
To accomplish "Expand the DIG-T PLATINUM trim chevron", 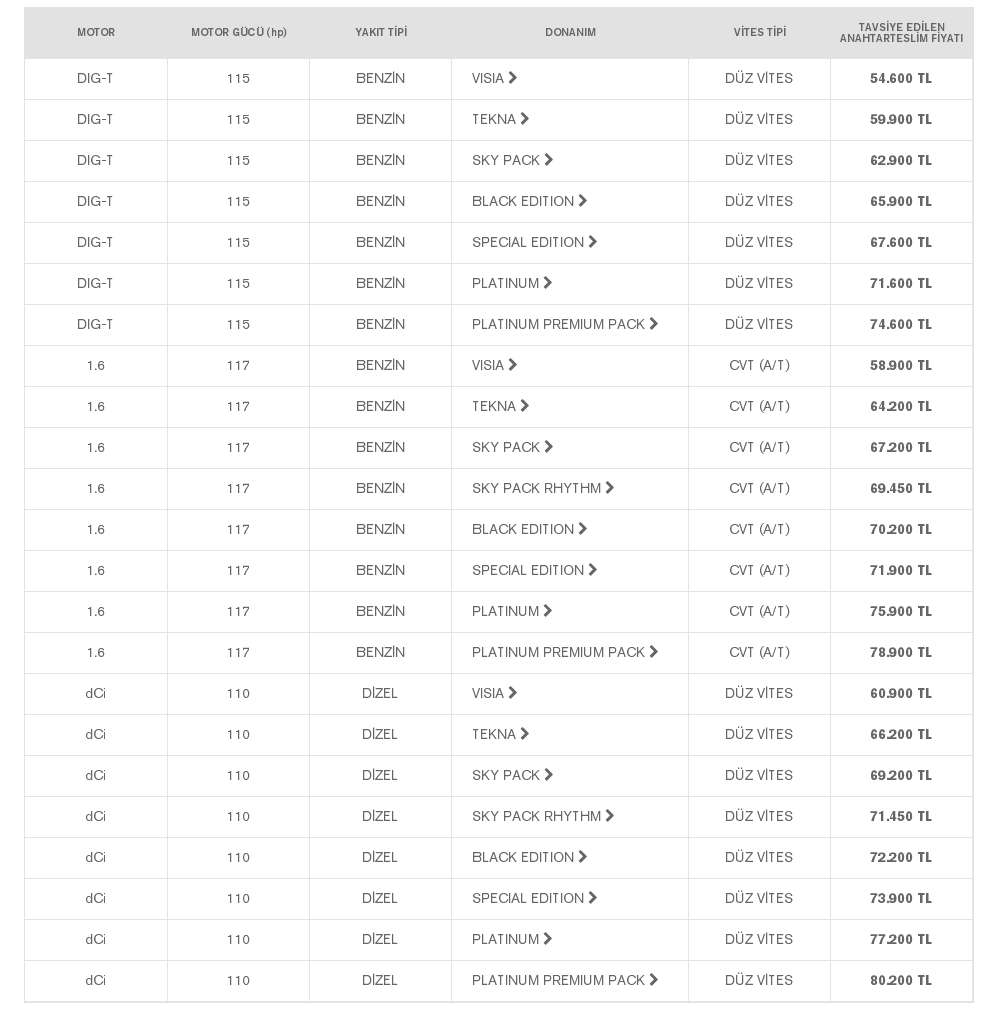I will tap(548, 282).
